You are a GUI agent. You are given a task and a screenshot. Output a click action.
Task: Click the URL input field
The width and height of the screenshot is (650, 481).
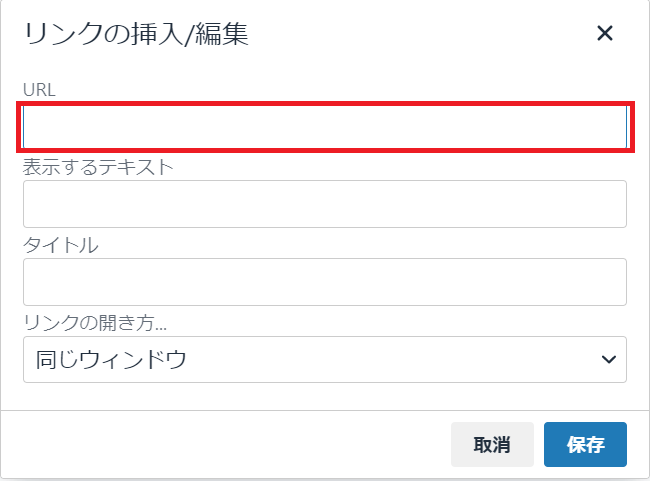325,127
